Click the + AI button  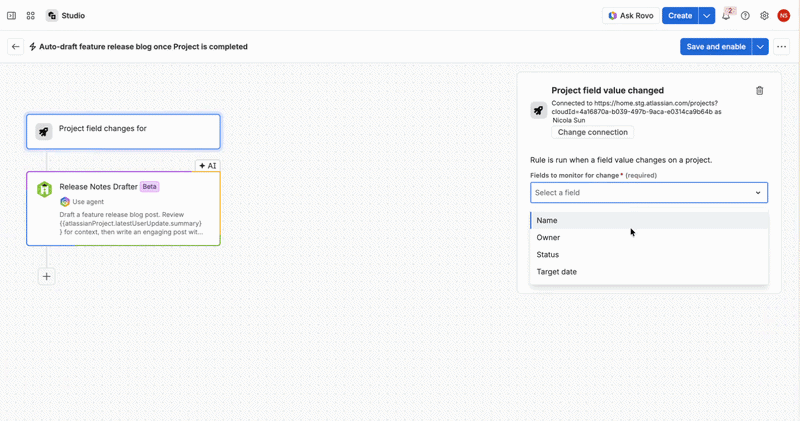[208, 166]
